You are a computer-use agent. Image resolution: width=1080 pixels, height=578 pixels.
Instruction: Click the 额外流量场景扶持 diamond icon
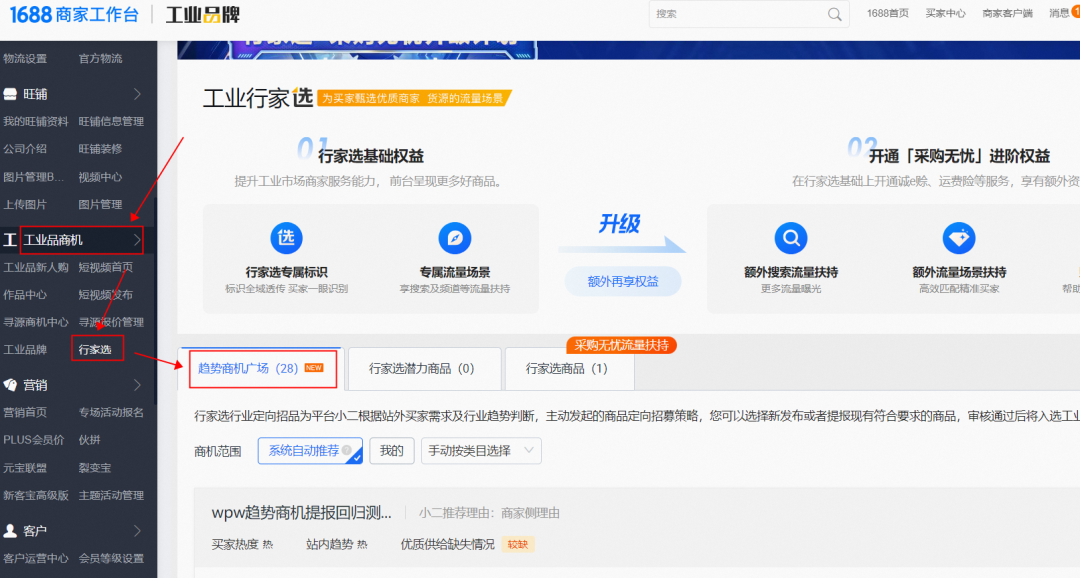click(x=959, y=239)
